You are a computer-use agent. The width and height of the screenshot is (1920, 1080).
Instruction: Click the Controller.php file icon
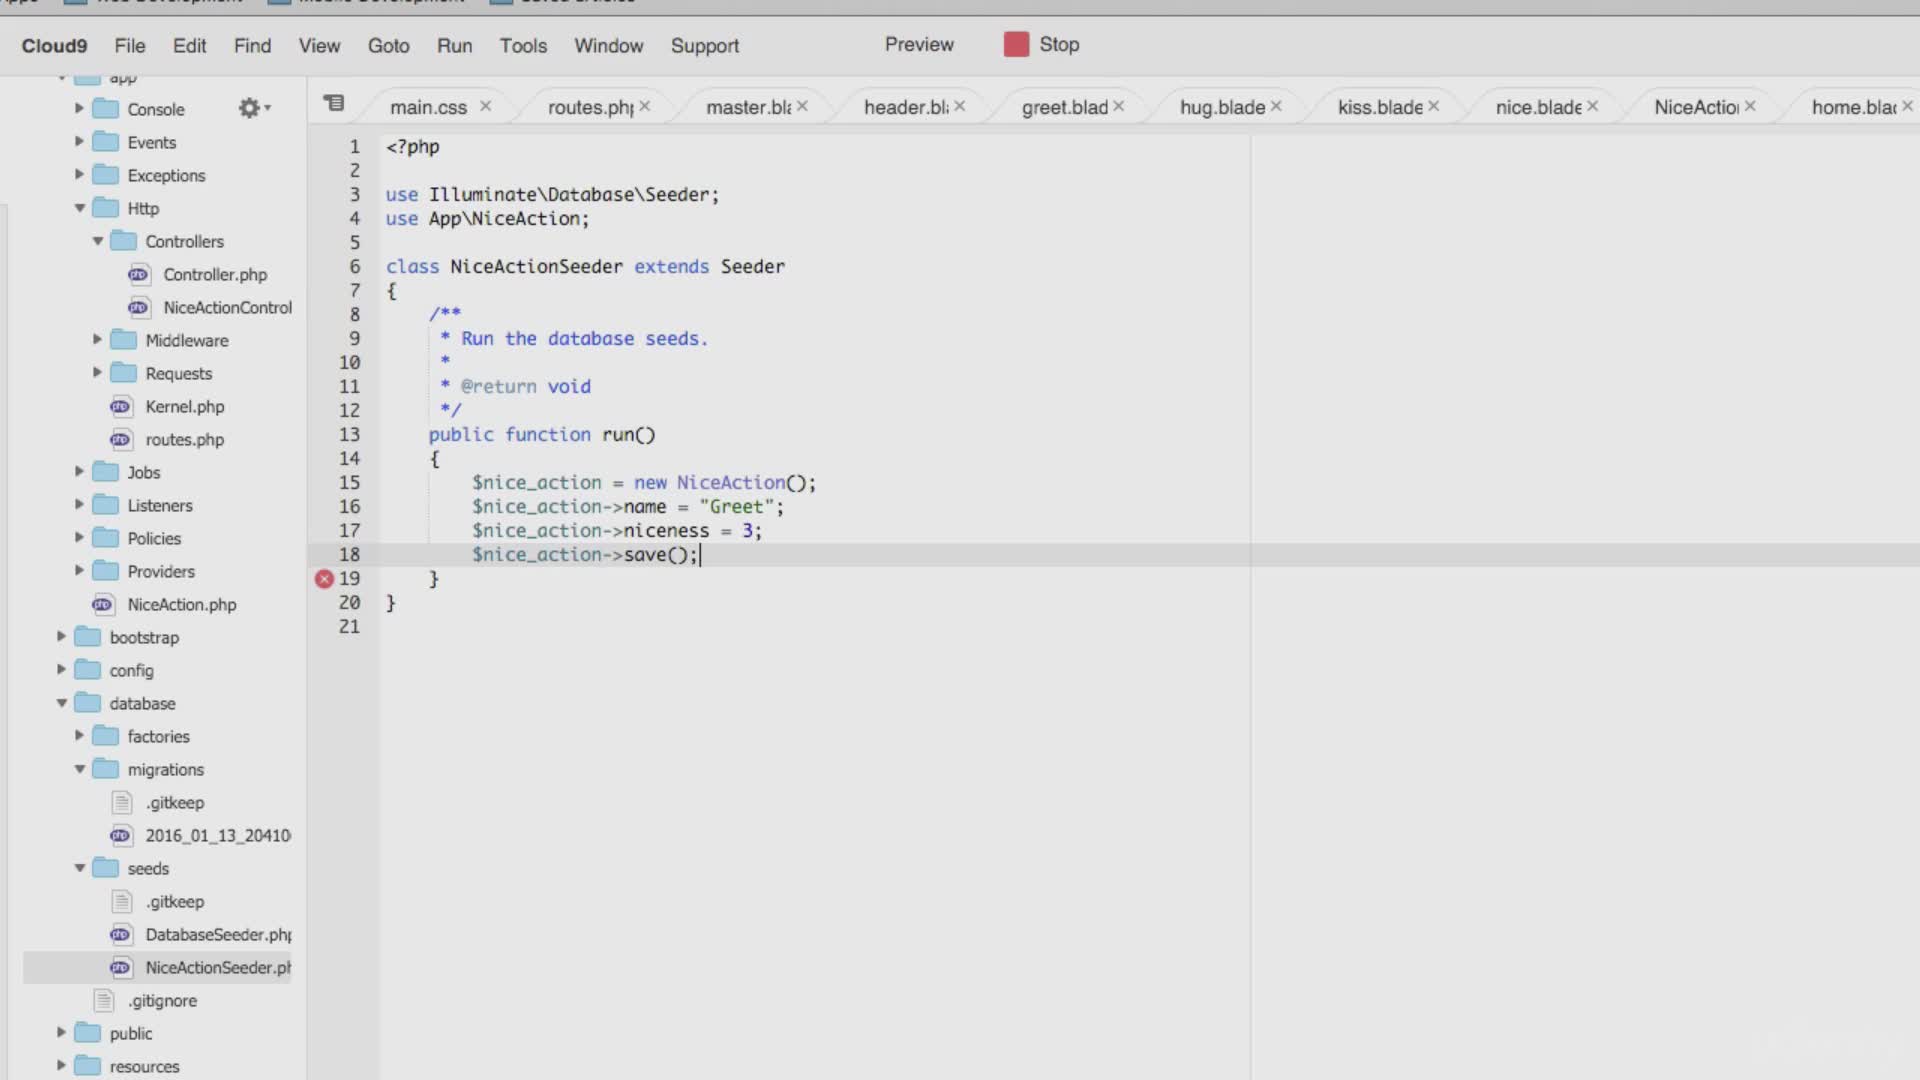point(138,274)
